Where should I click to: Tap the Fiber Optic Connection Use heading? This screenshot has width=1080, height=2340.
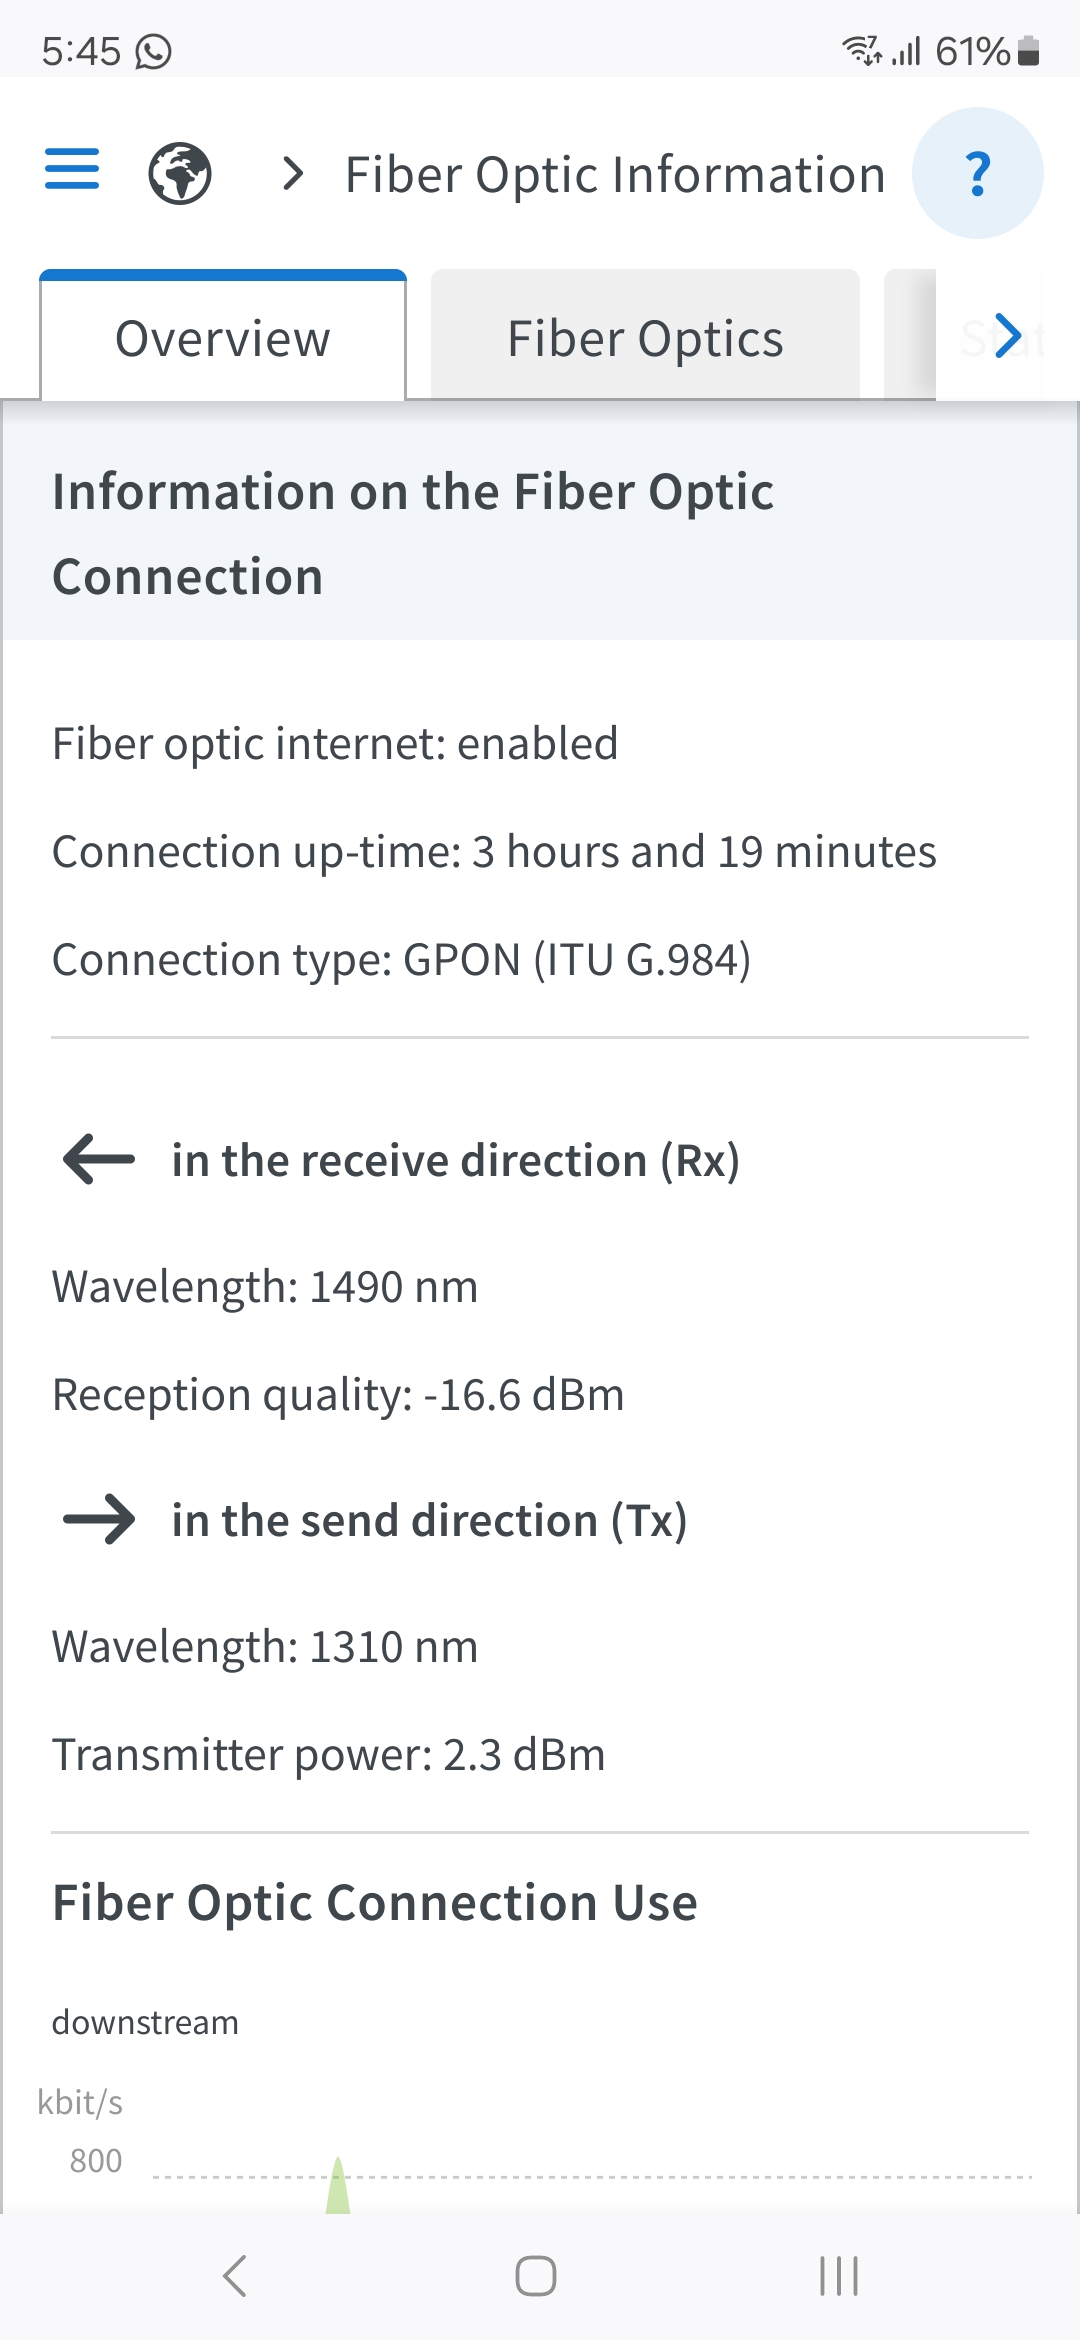375,1902
